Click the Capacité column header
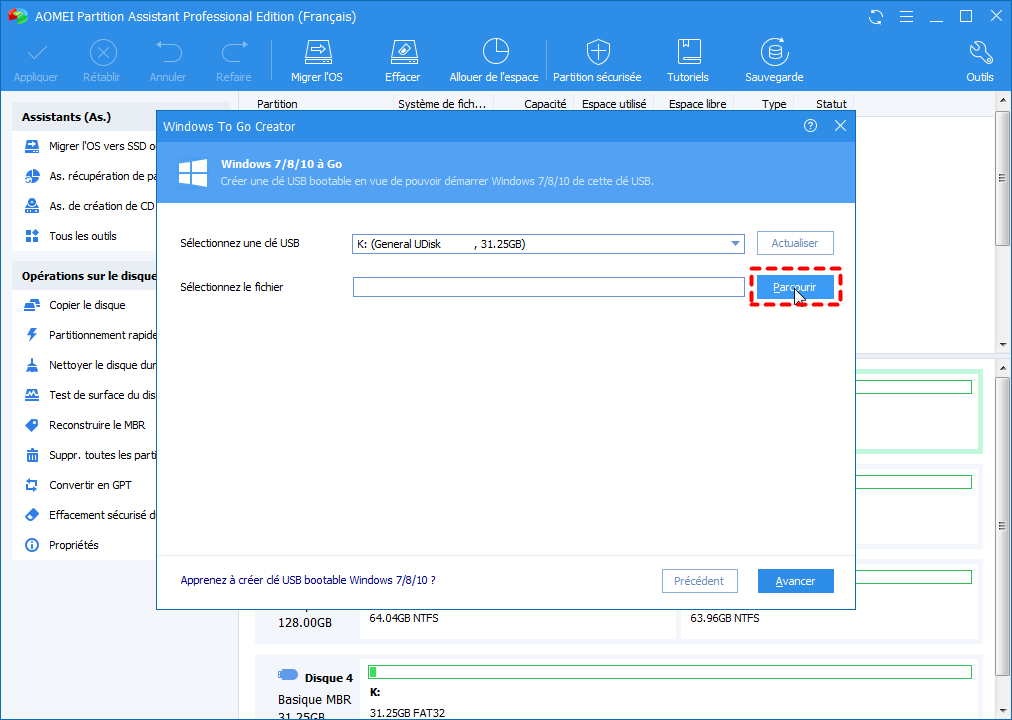1012x720 pixels. (x=545, y=104)
